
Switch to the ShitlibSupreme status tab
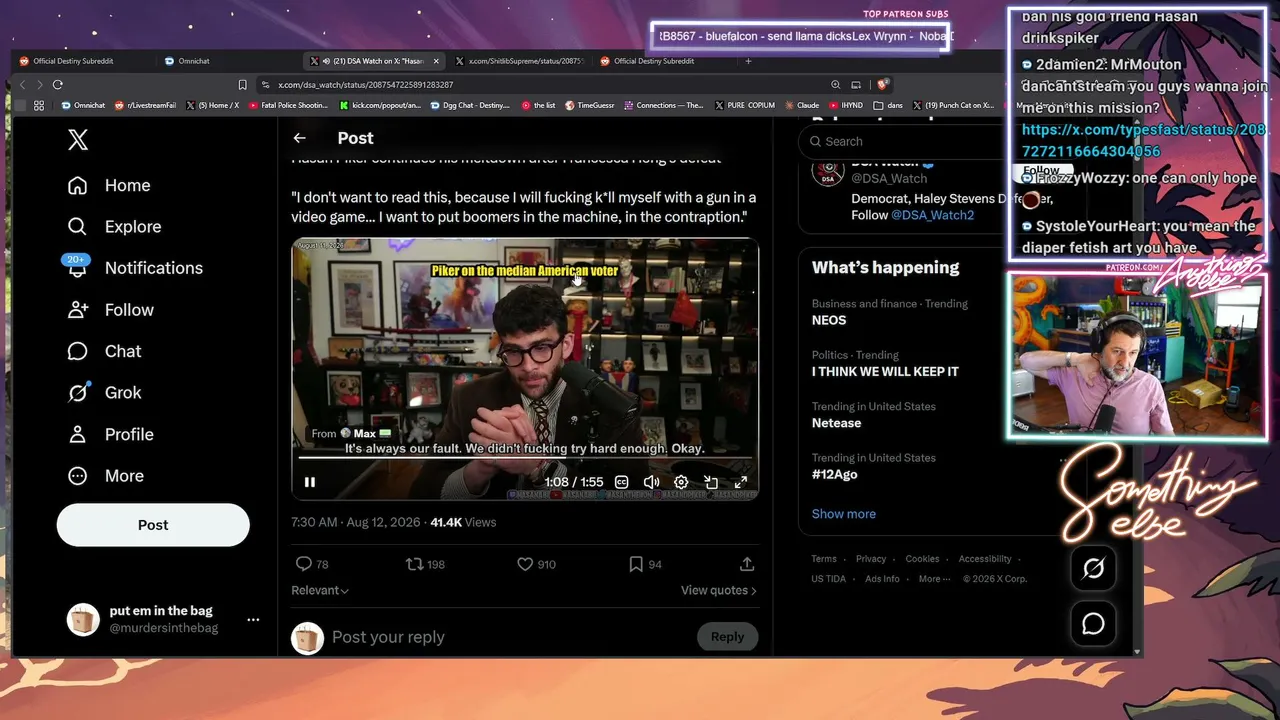pos(525,61)
